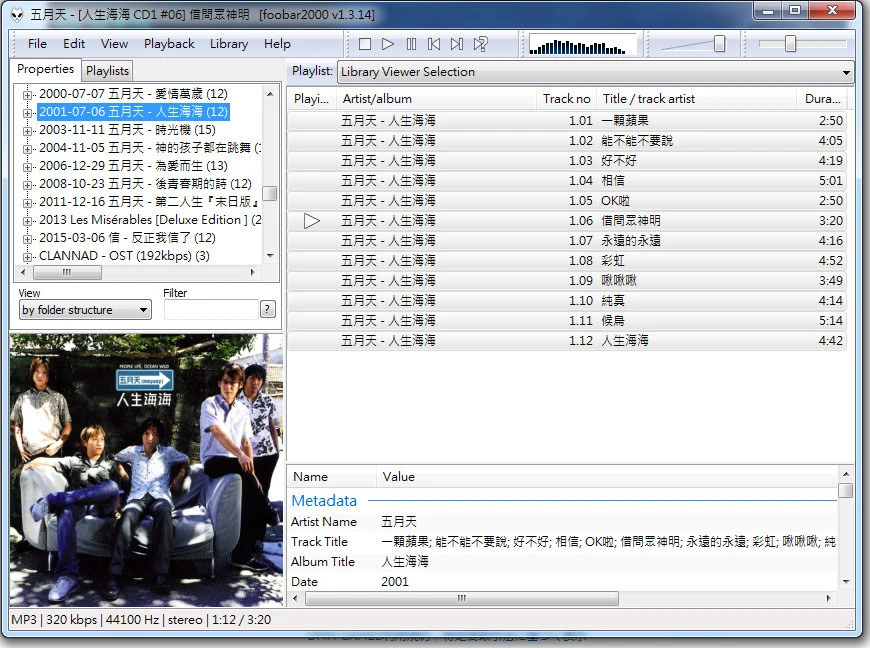Image resolution: width=870 pixels, height=648 pixels.
Task: Click the Filter text input field
Action: tap(210, 310)
